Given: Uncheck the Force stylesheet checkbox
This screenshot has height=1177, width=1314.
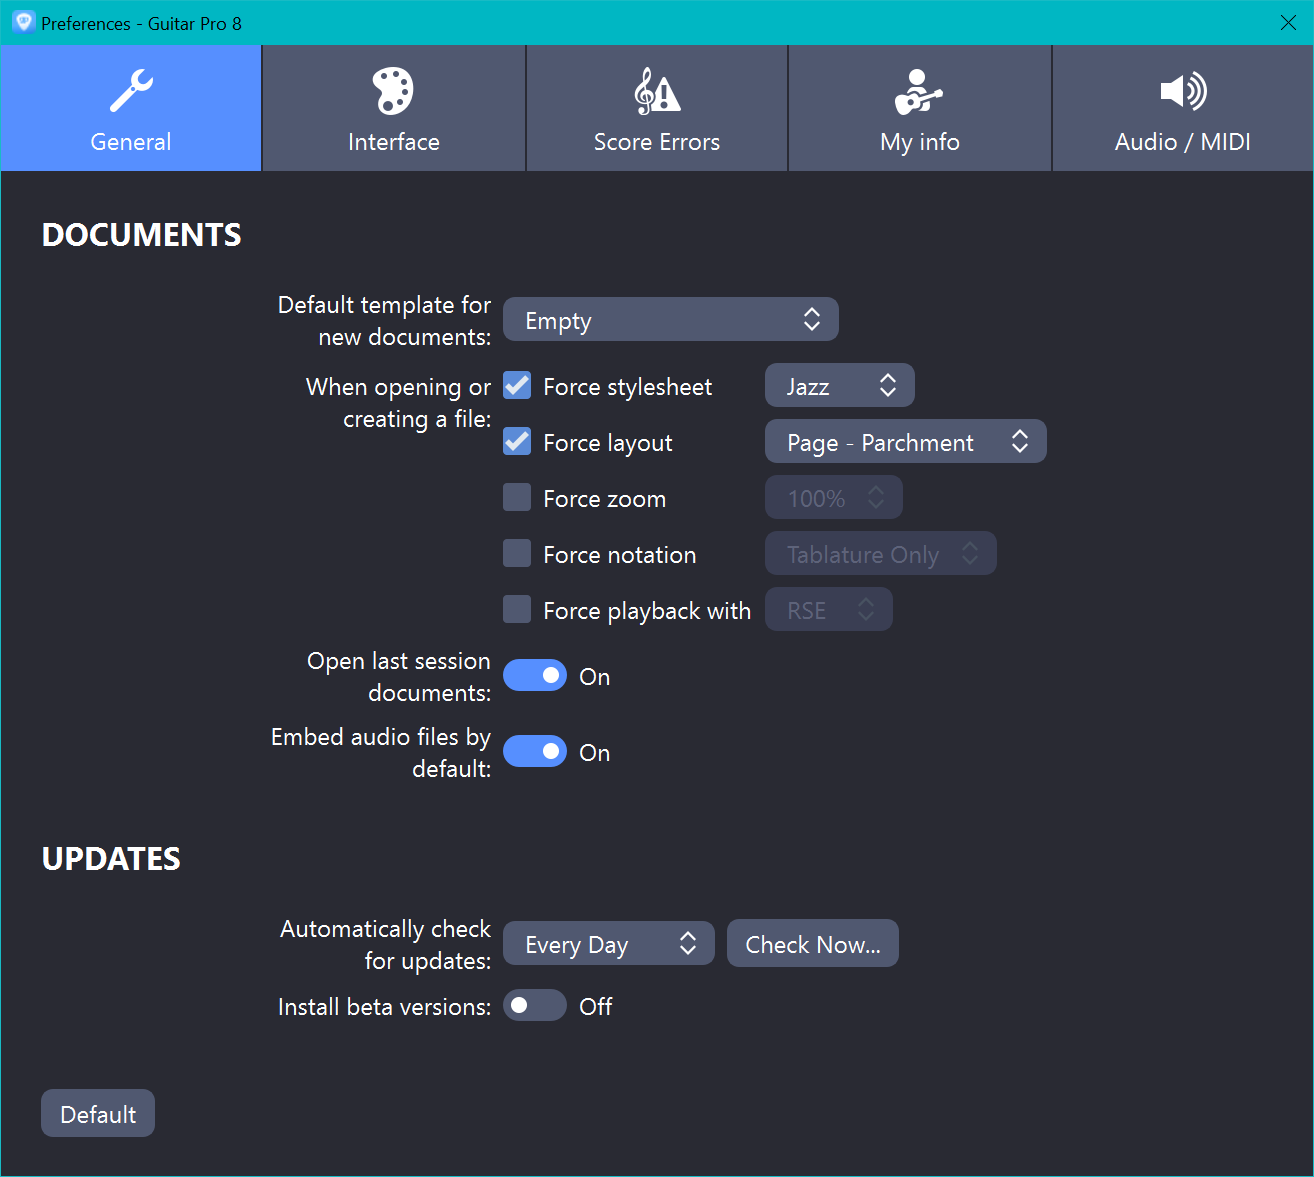Looking at the screenshot, I should (x=517, y=385).
